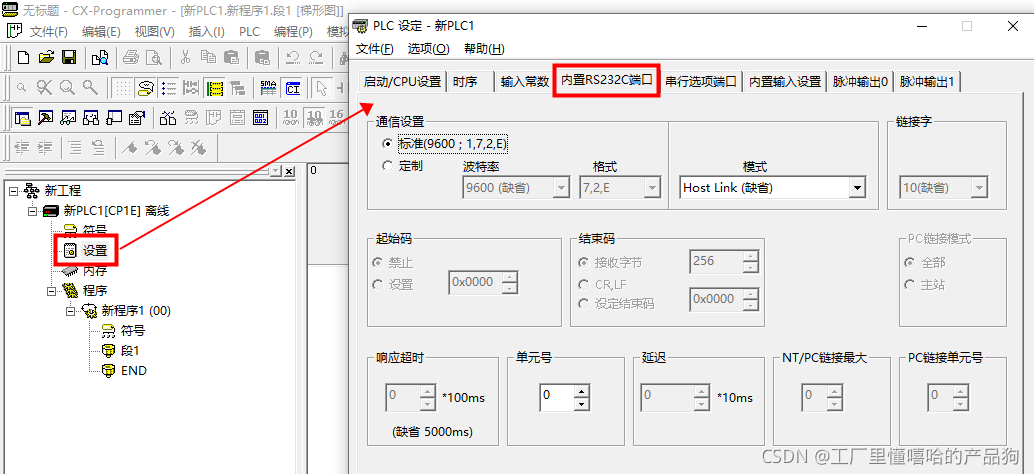Click the CI icon in toolbar
This screenshot has height=474, width=1034.
[293, 88]
